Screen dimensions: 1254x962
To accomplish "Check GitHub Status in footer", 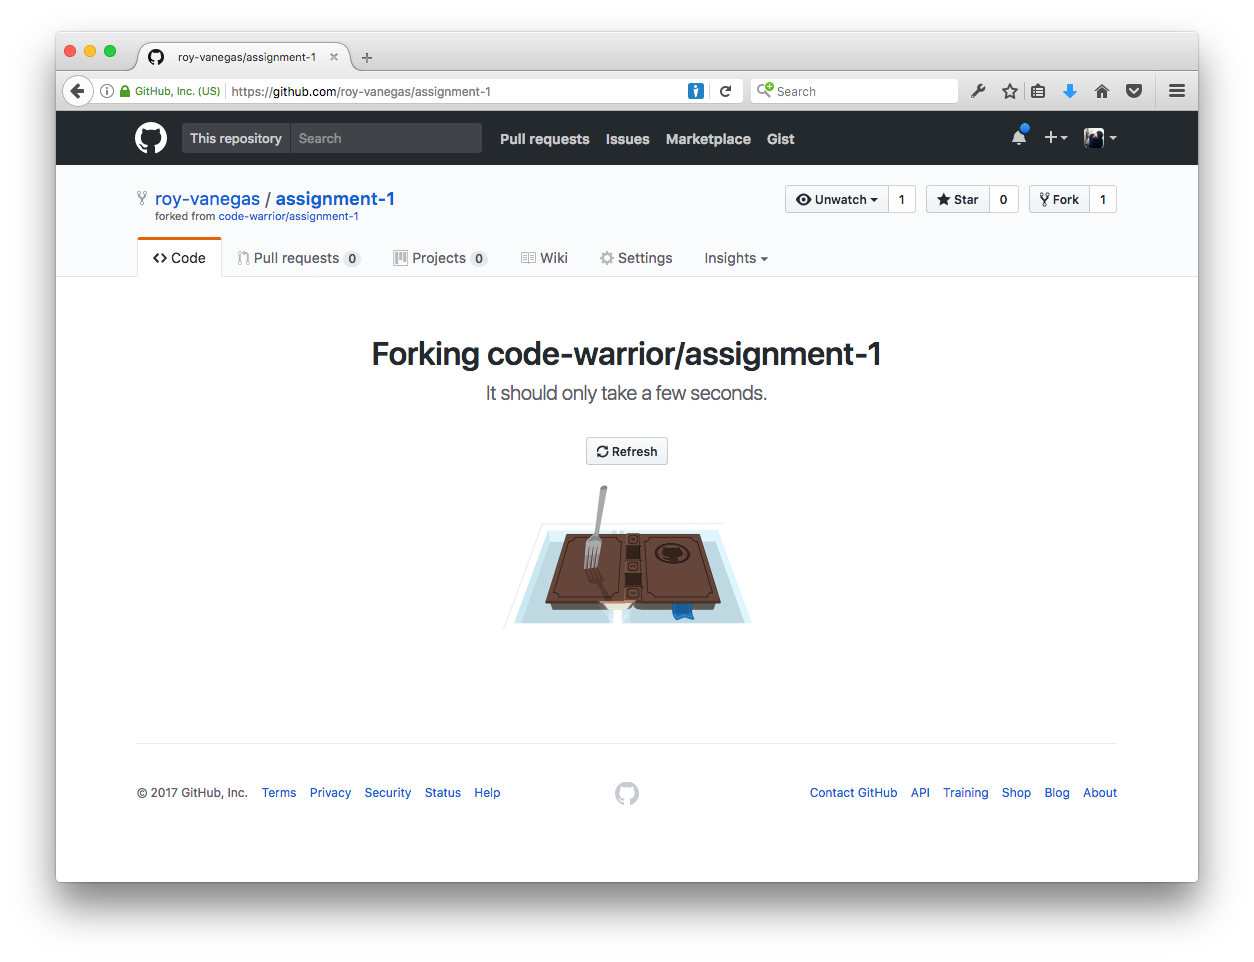I will tap(443, 793).
